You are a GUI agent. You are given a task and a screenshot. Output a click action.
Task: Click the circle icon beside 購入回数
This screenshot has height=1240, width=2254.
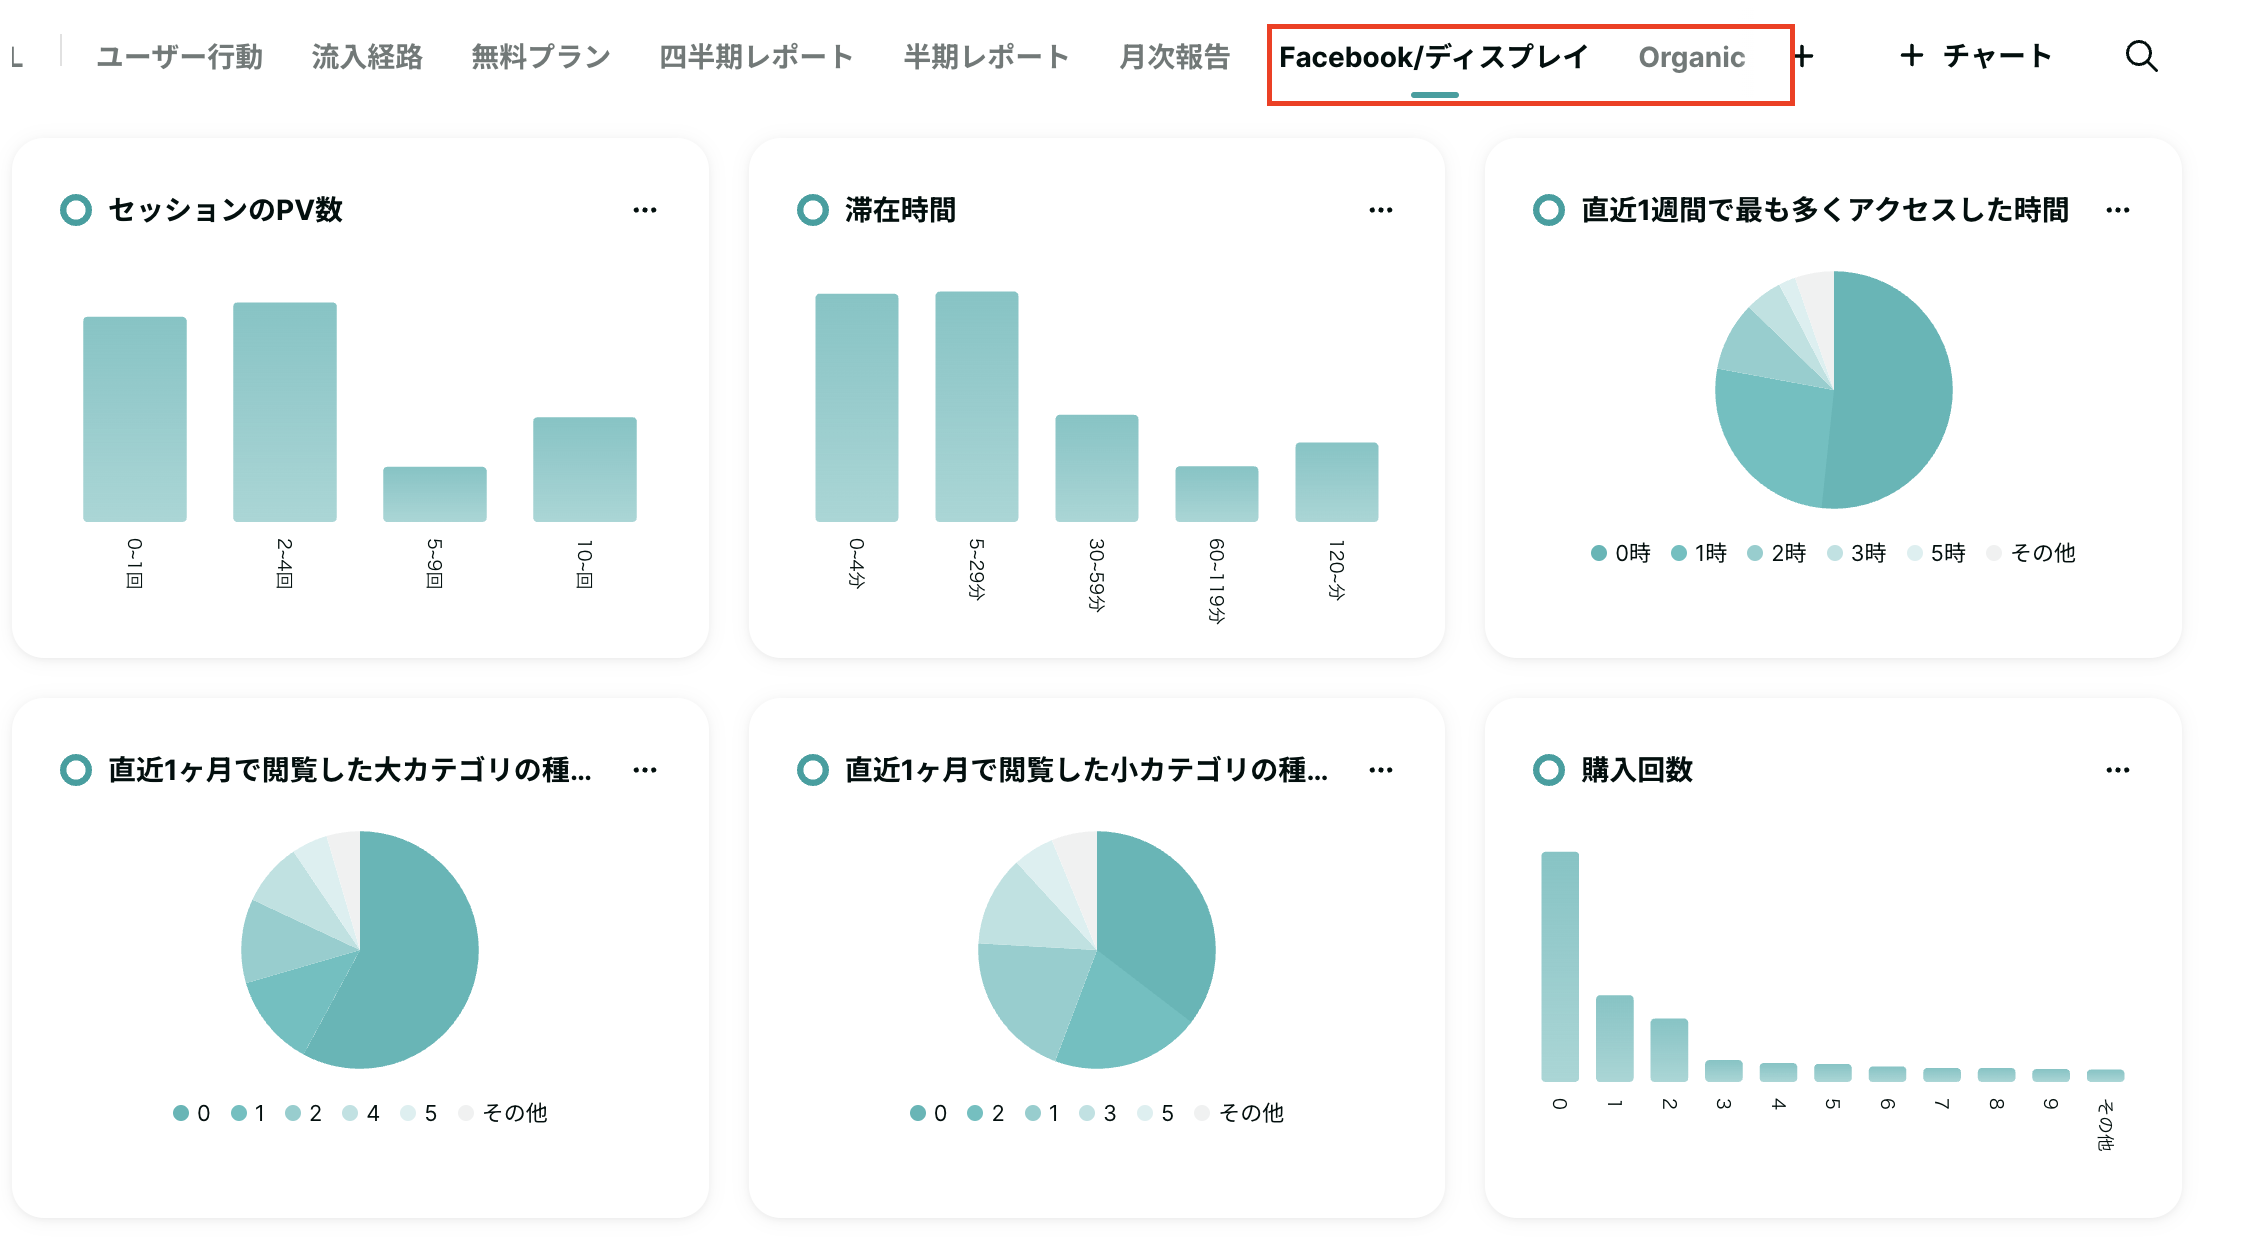1548,770
